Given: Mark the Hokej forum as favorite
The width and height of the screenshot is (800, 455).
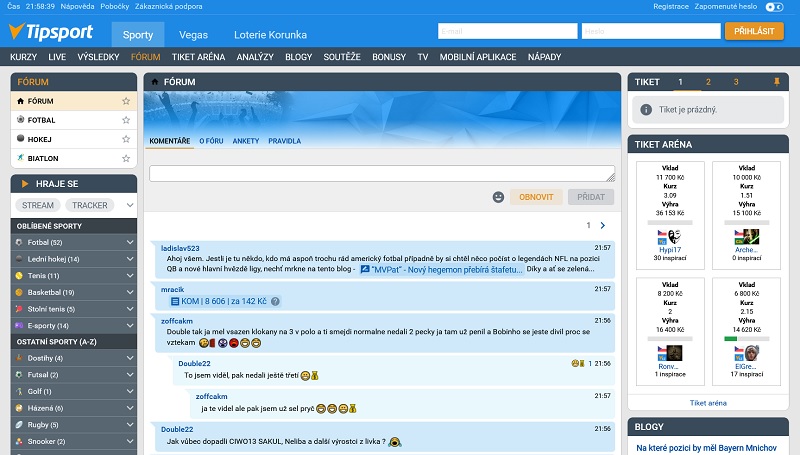Looking at the screenshot, I should (126, 139).
